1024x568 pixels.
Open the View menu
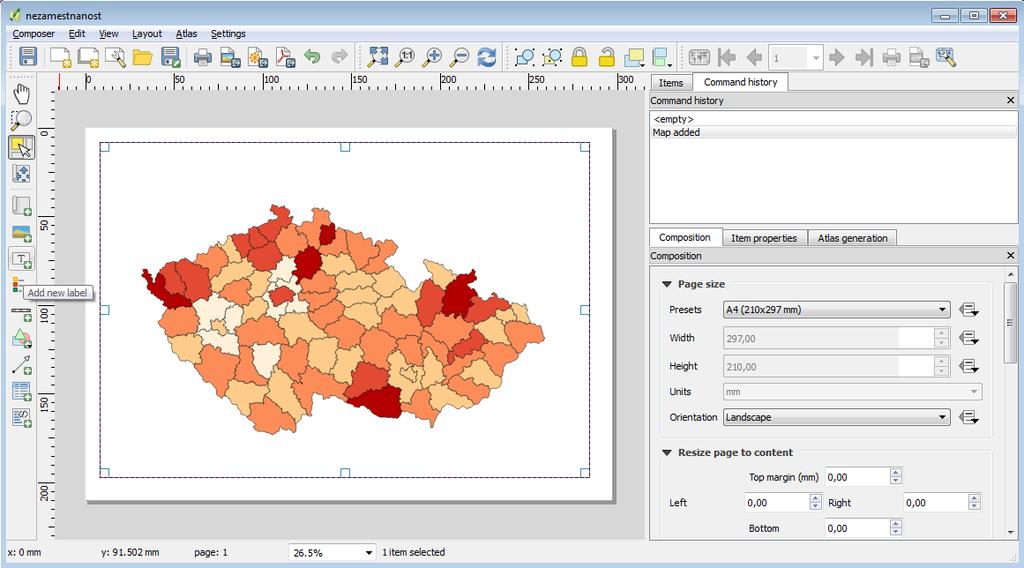click(108, 34)
